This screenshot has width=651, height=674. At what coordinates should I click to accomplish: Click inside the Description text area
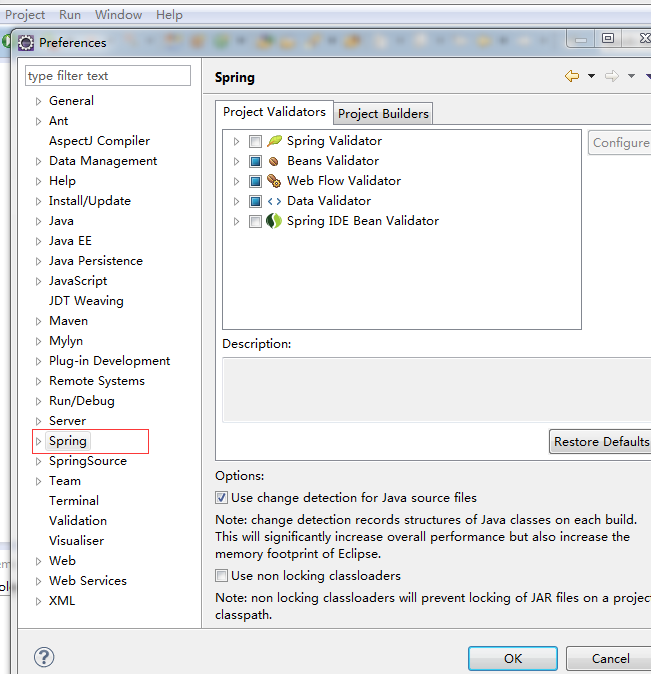point(436,389)
